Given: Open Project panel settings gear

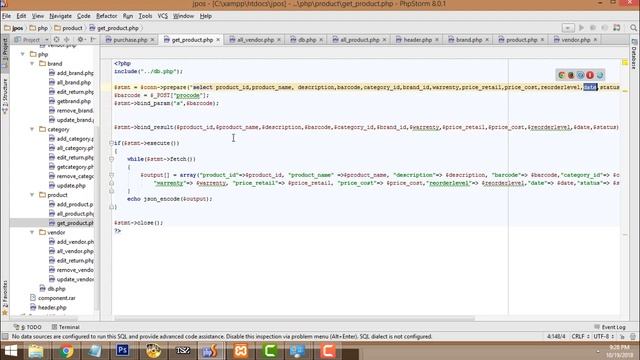Looking at the screenshot, I should [81, 40].
